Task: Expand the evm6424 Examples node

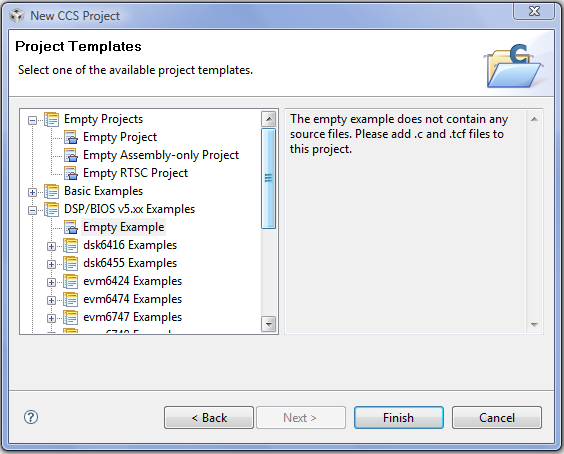Action: pyautogui.click(x=51, y=282)
